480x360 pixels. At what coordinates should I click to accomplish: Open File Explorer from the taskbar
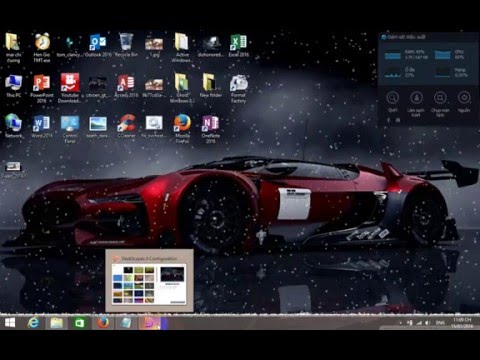coord(56,323)
